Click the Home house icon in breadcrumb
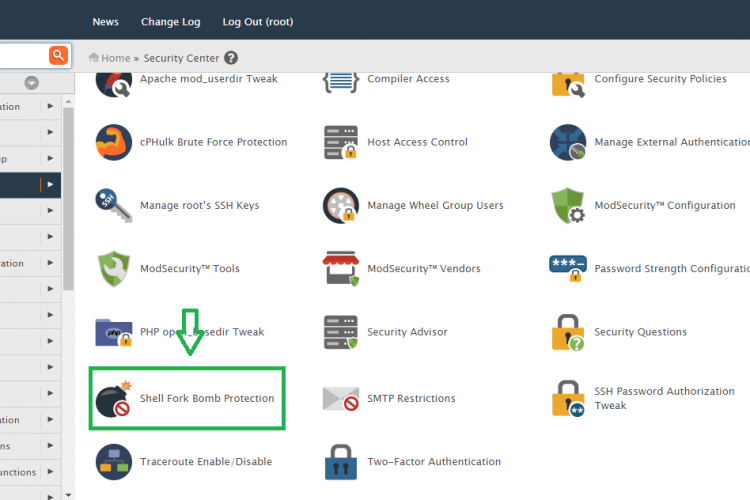 (94, 57)
